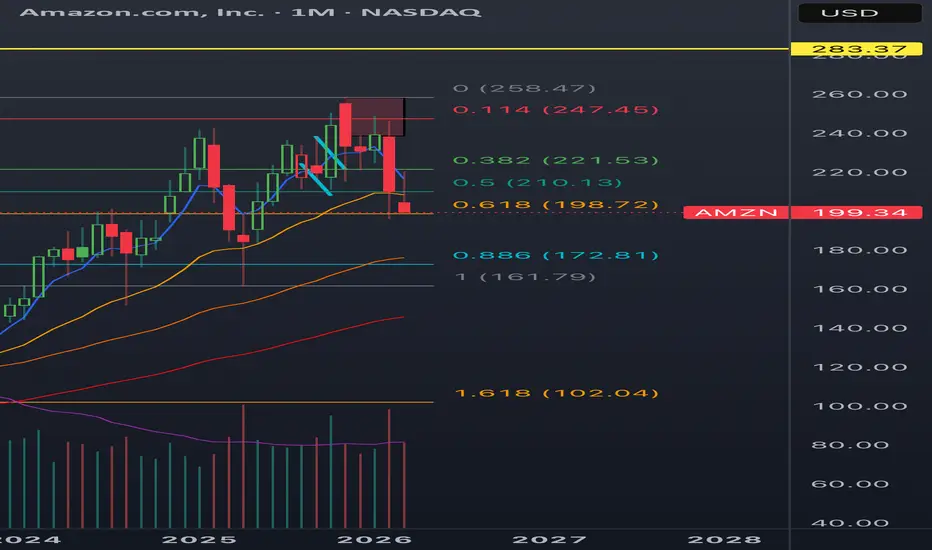Click the 140.00 price axis label
The image size is (932, 550).
pos(859,328)
